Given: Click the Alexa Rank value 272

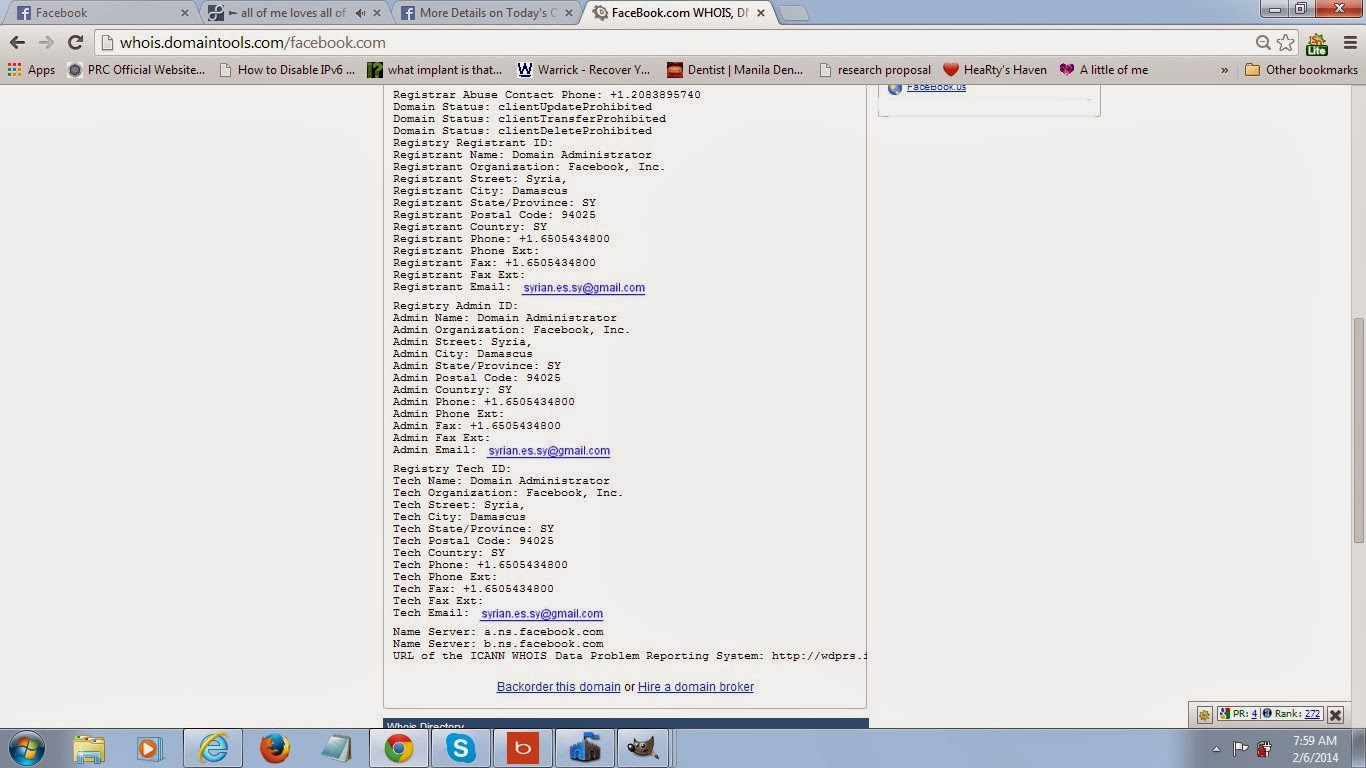Looking at the screenshot, I should coord(1312,714).
